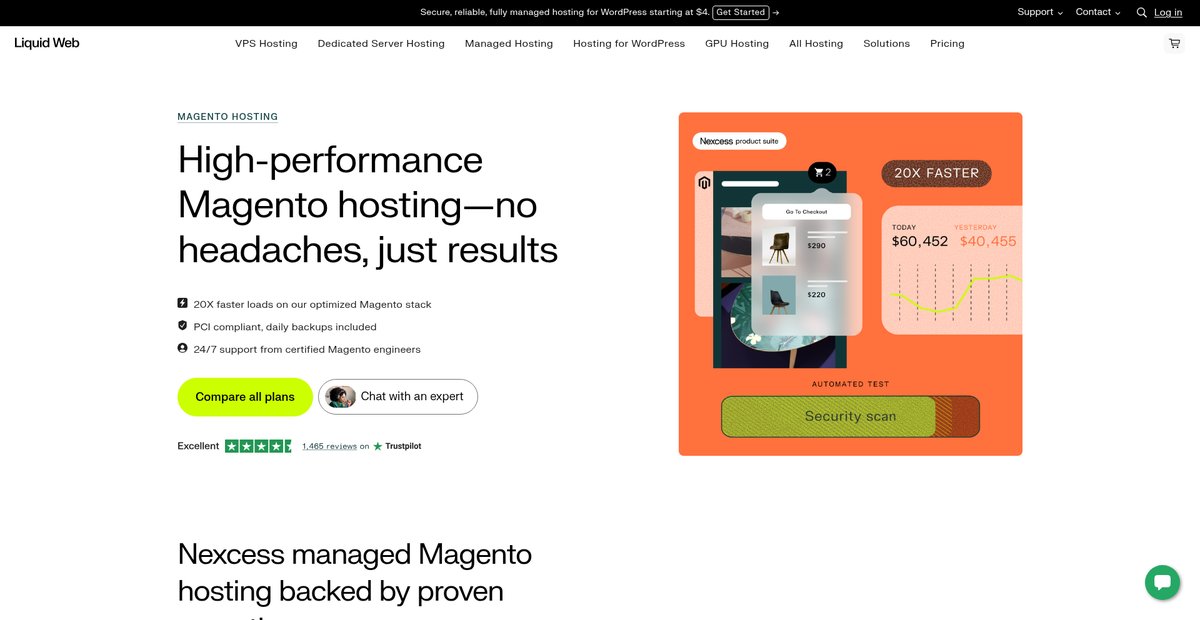Image resolution: width=1200 pixels, height=620 pixels.
Task: Click the $40,455 Yesterday sales figure
Action: 988,241
